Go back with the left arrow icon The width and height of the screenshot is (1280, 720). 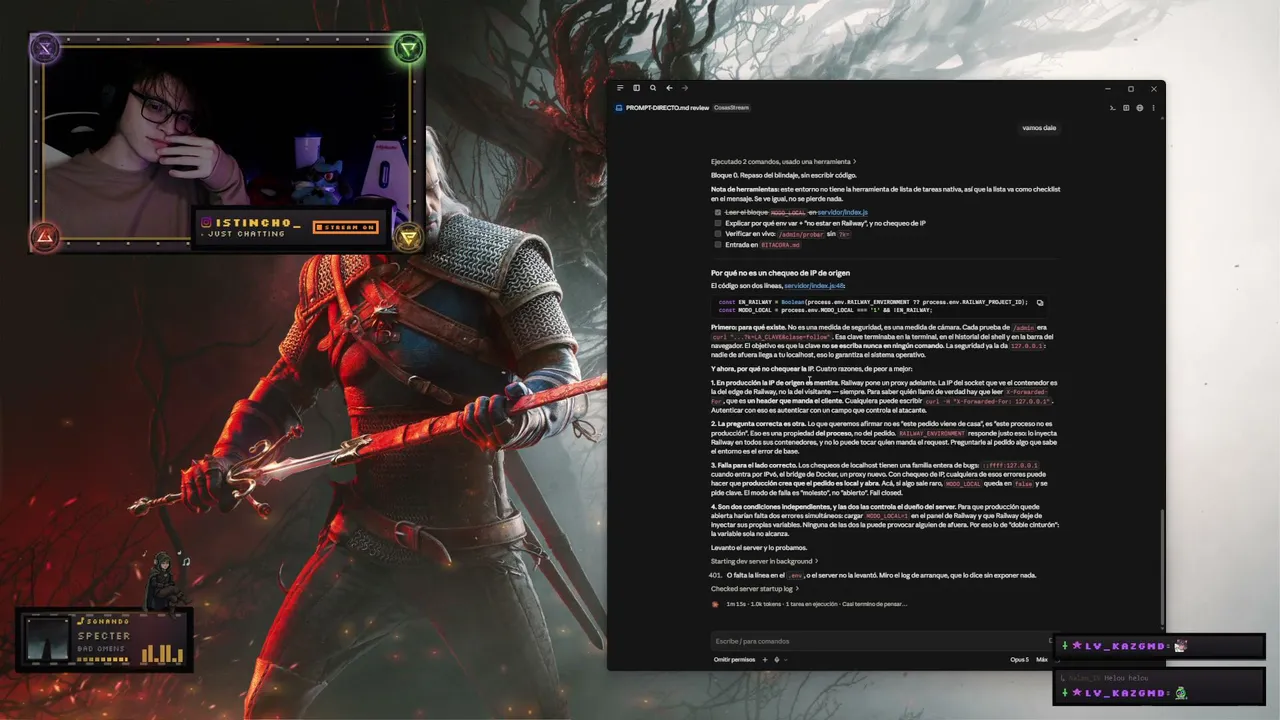click(669, 88)
